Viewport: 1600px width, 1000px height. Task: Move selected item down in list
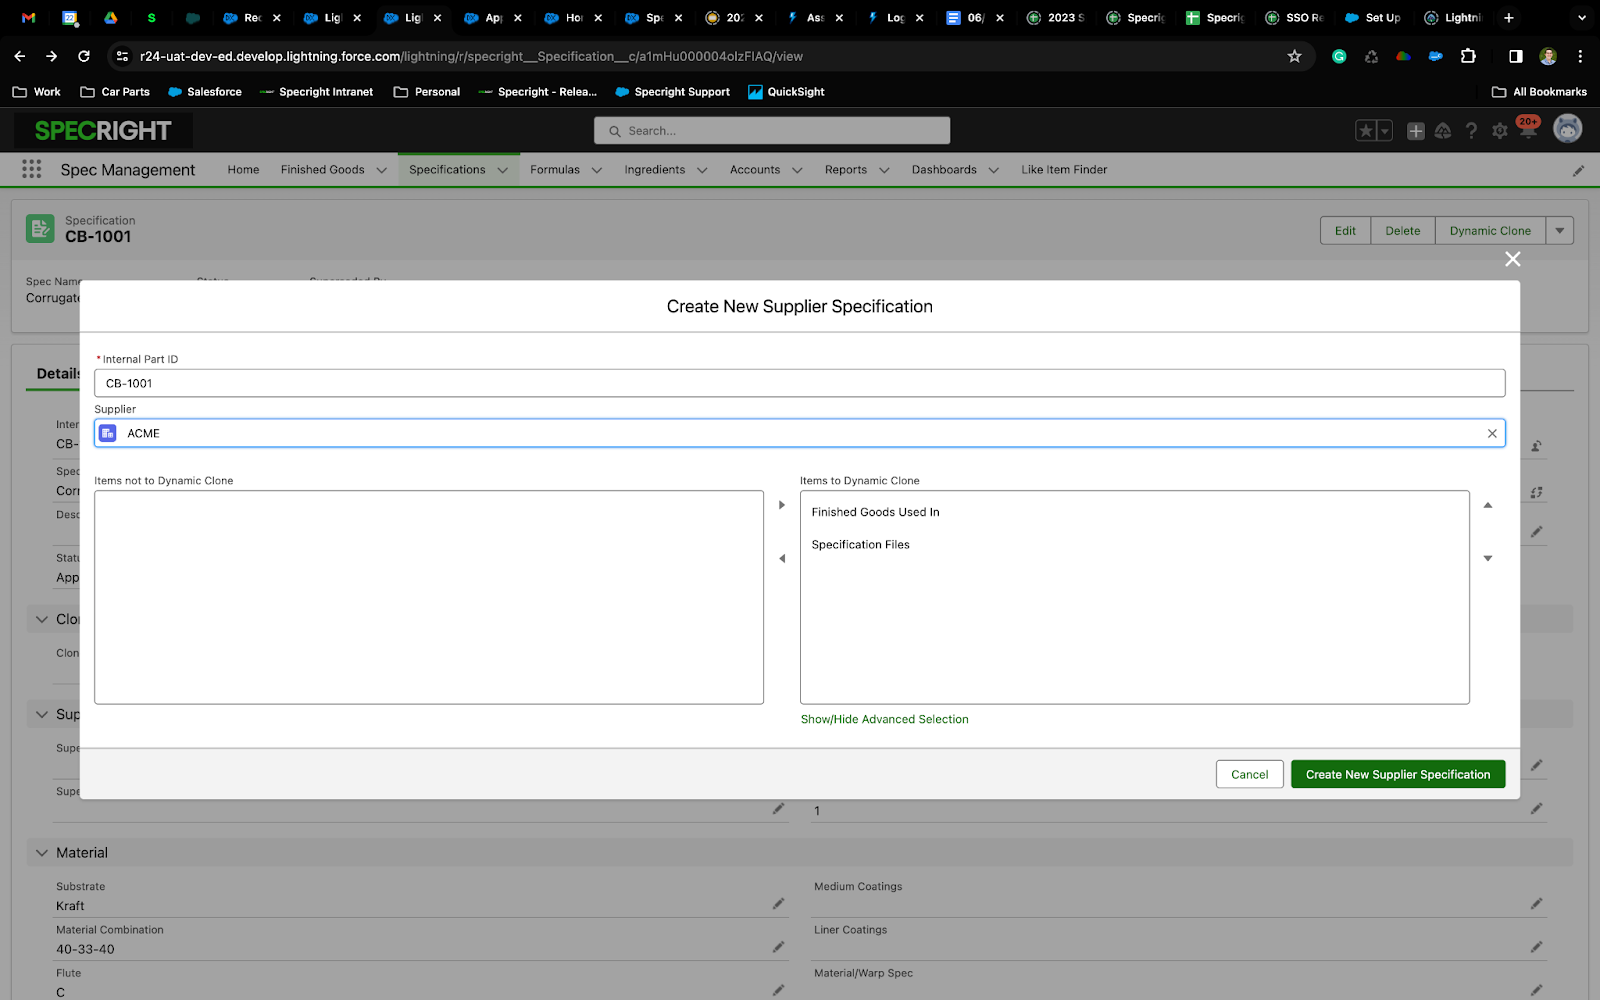click(x=1488, y=559)
